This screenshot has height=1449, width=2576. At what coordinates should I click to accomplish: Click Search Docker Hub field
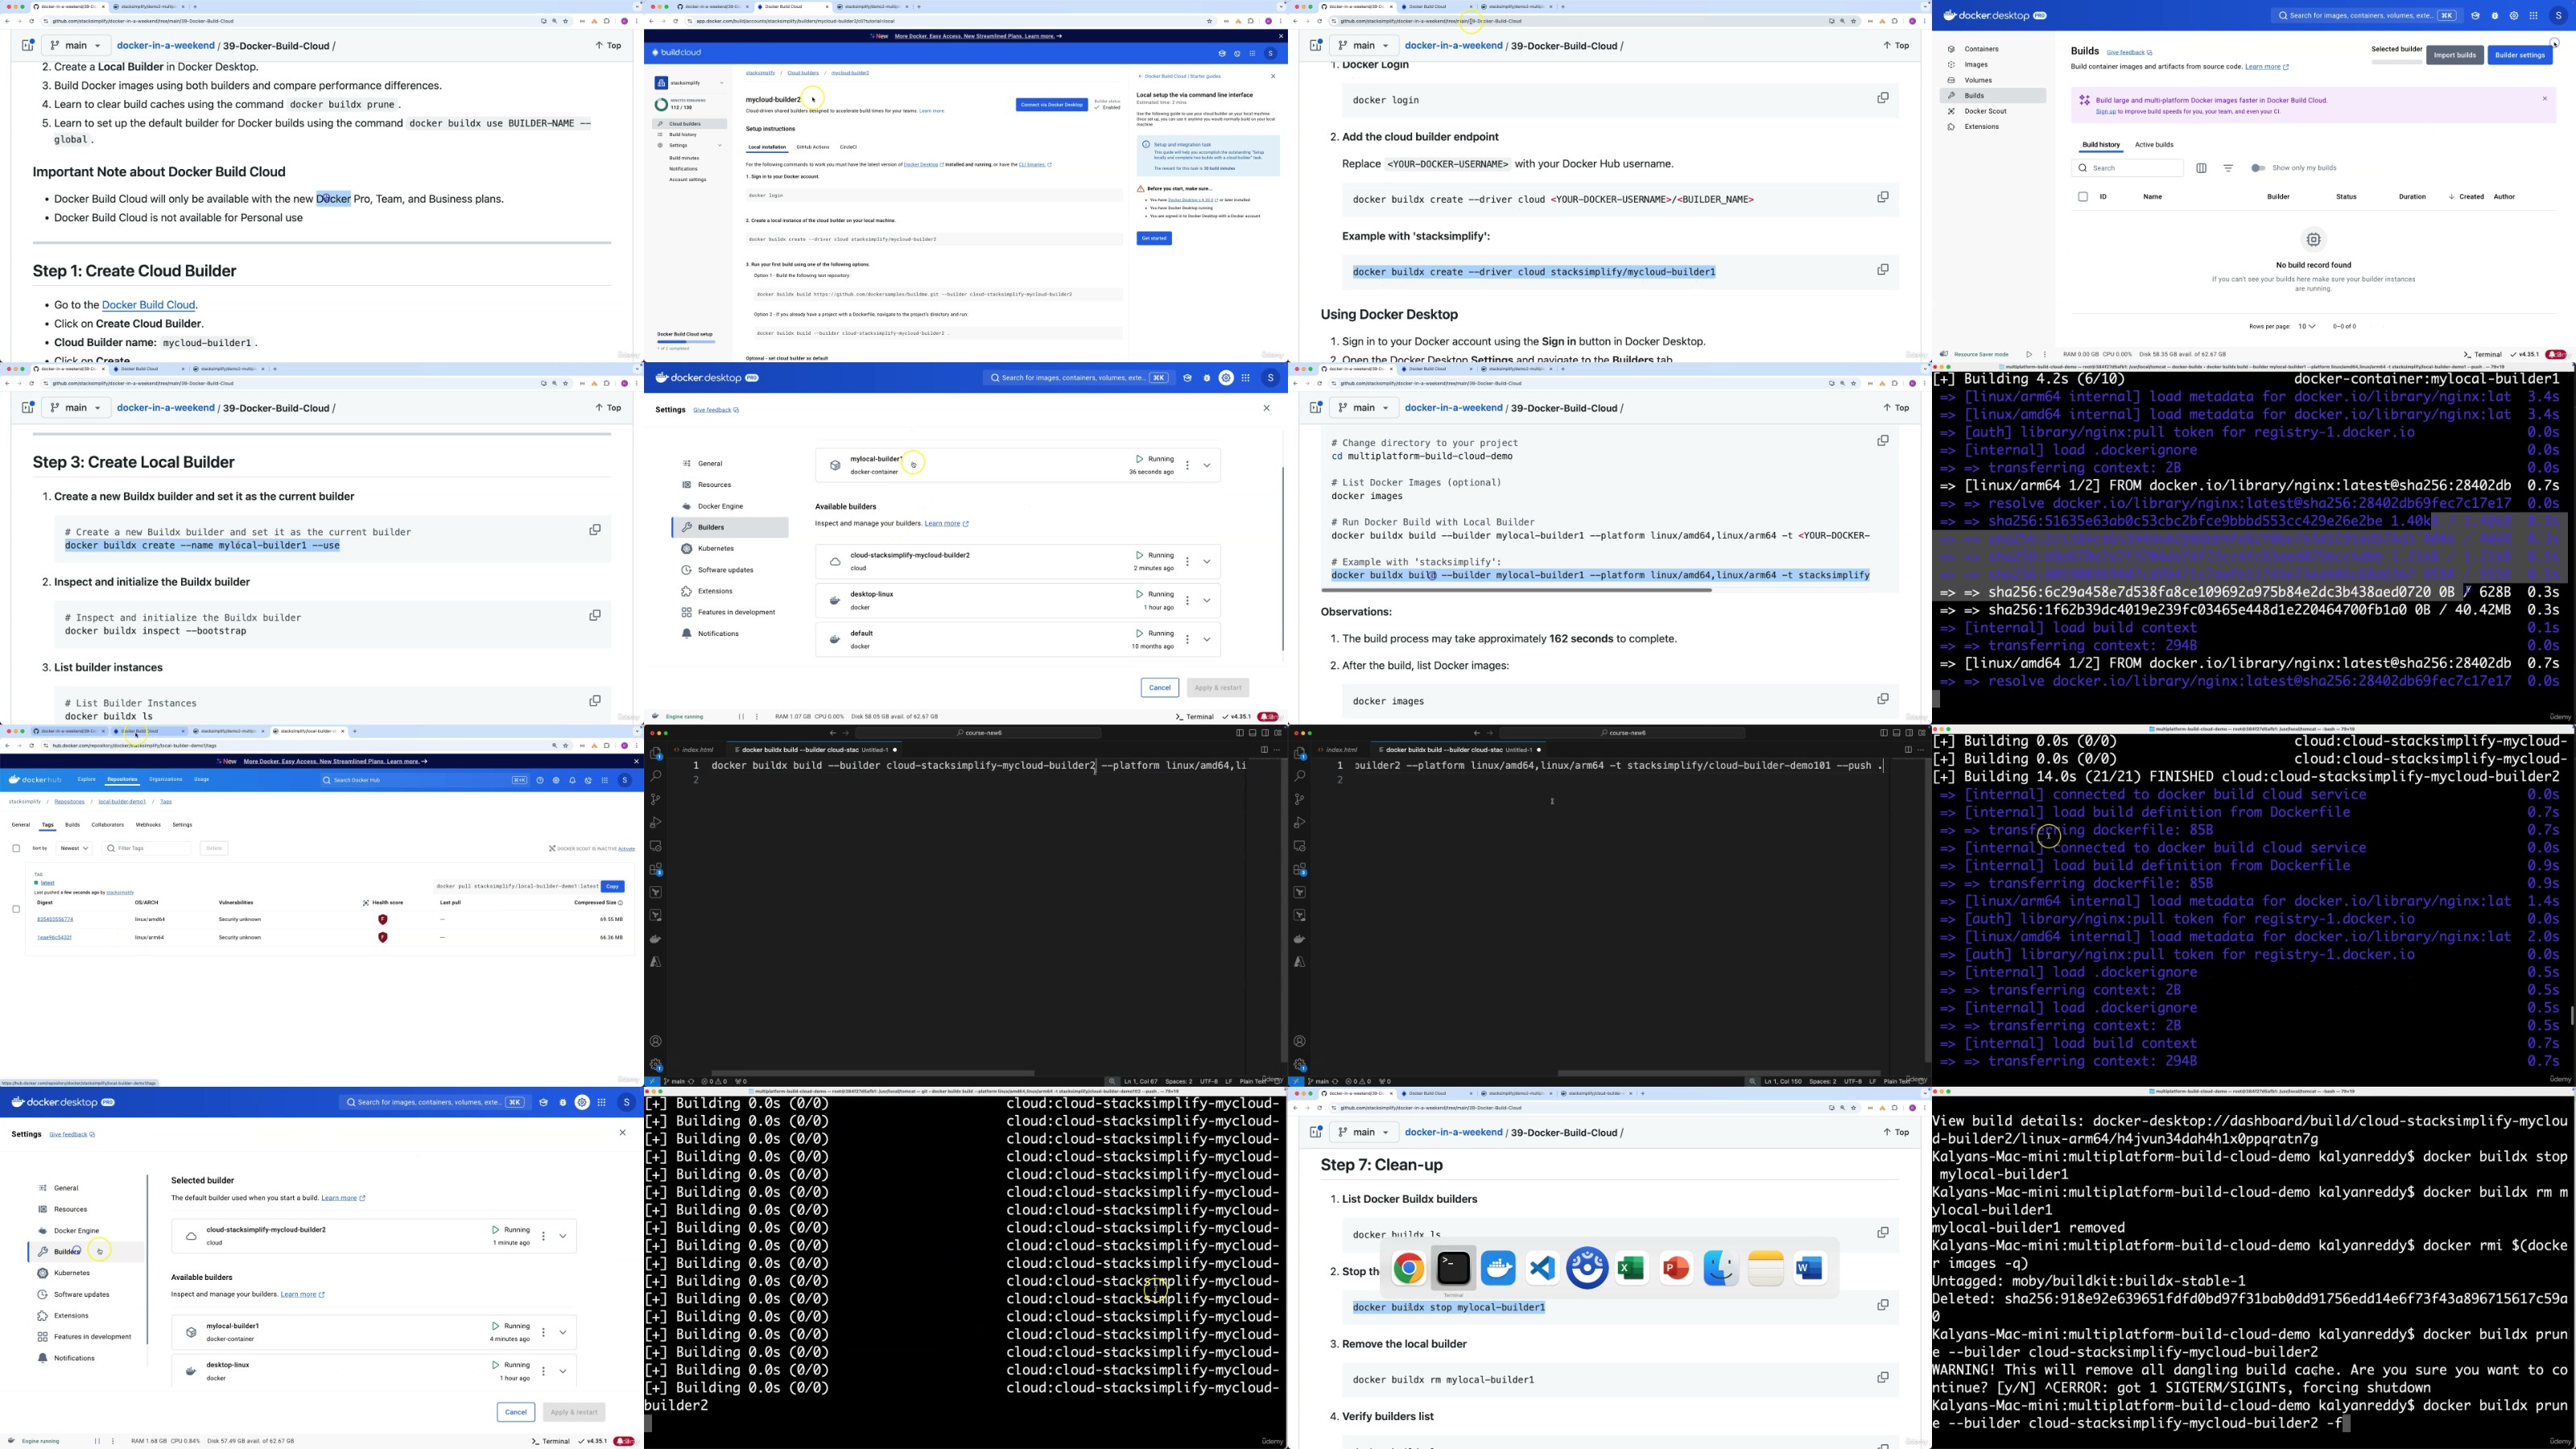[424, 780]
